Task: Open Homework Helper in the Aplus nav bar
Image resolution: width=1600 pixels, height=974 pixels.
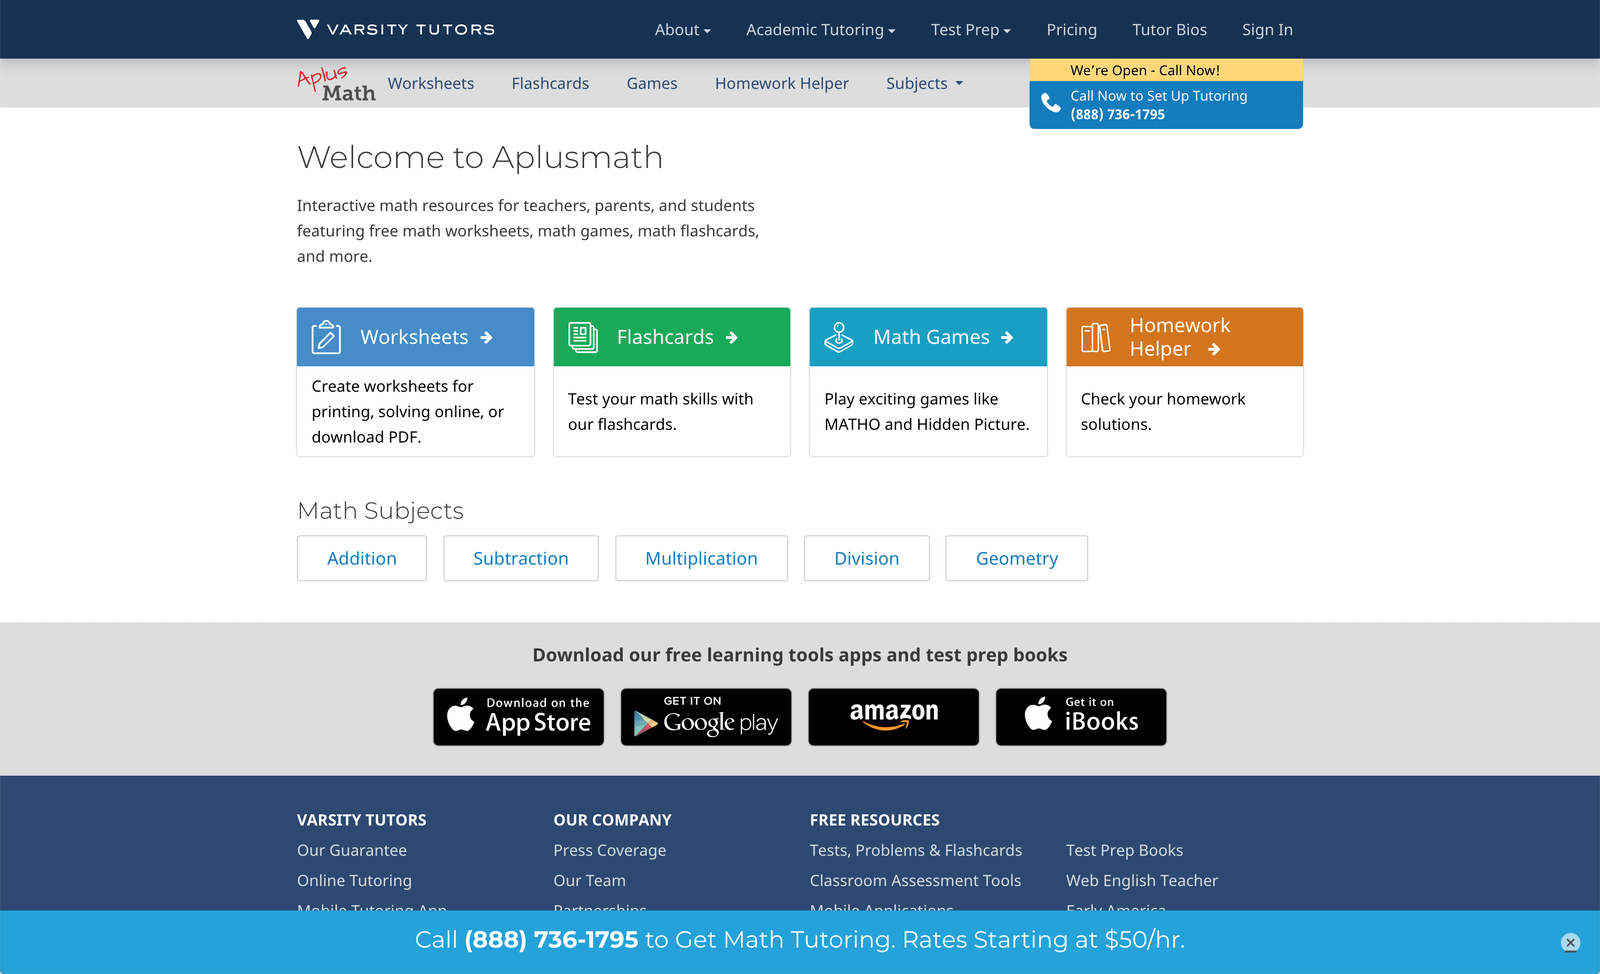Action: click(x=781, y=84)
